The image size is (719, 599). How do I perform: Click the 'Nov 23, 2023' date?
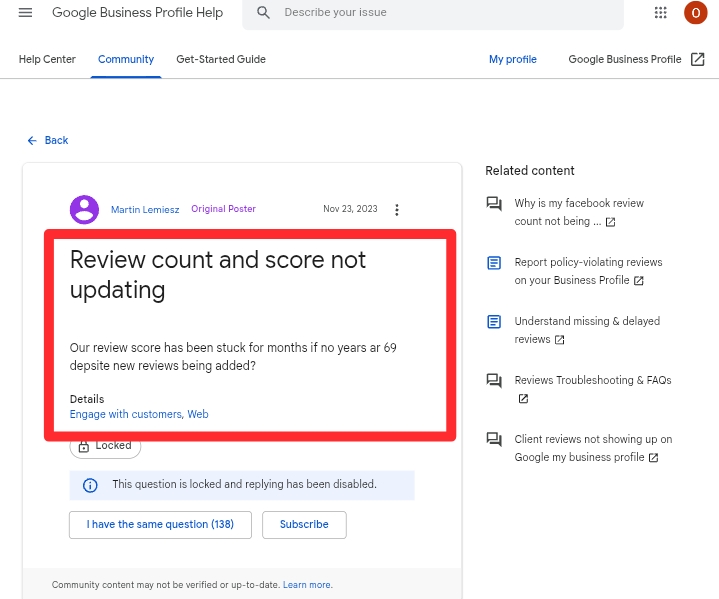350,209
